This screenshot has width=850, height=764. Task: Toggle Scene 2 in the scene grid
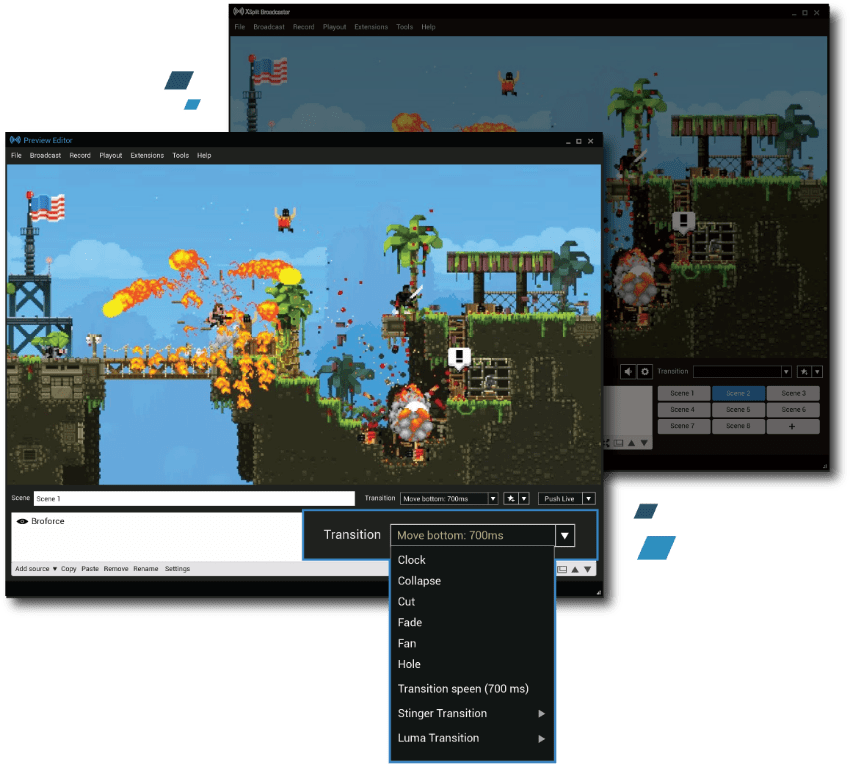pyautogui.click(x=738, y=394)
